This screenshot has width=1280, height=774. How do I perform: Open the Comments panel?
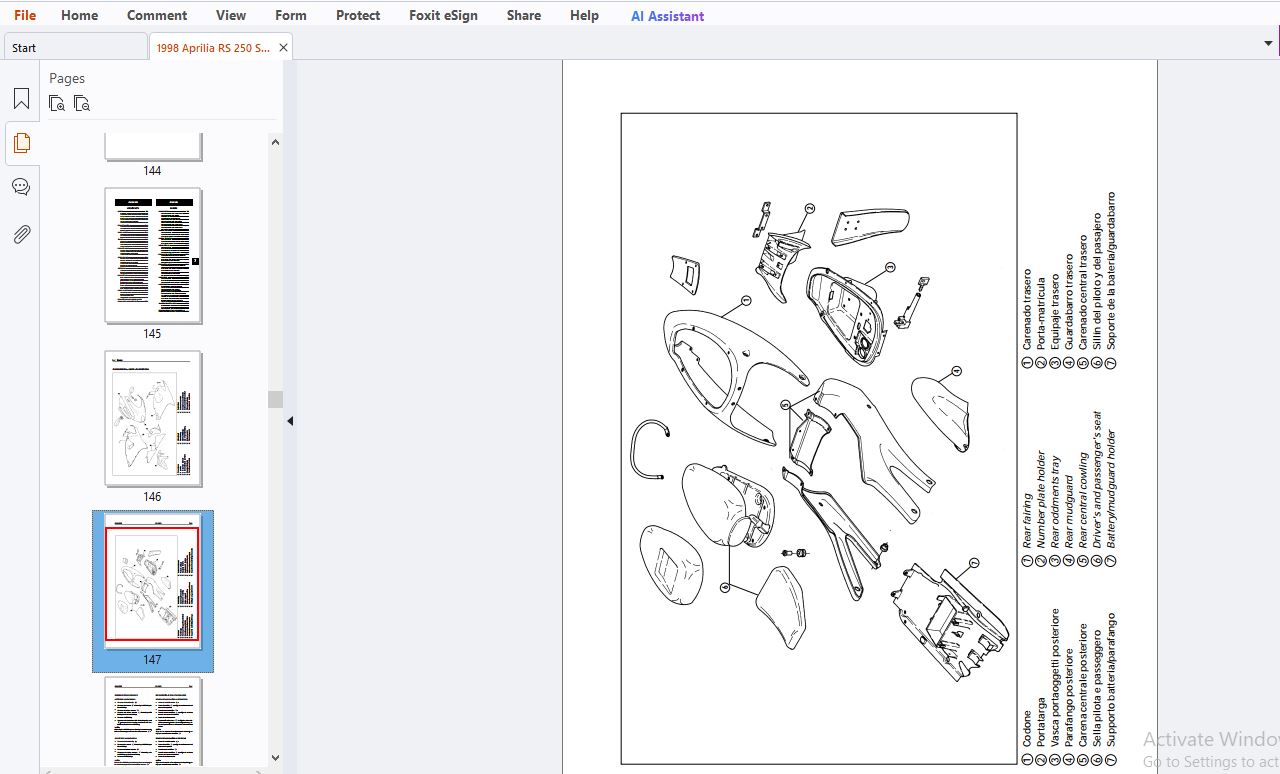click(x=21, y=187)
